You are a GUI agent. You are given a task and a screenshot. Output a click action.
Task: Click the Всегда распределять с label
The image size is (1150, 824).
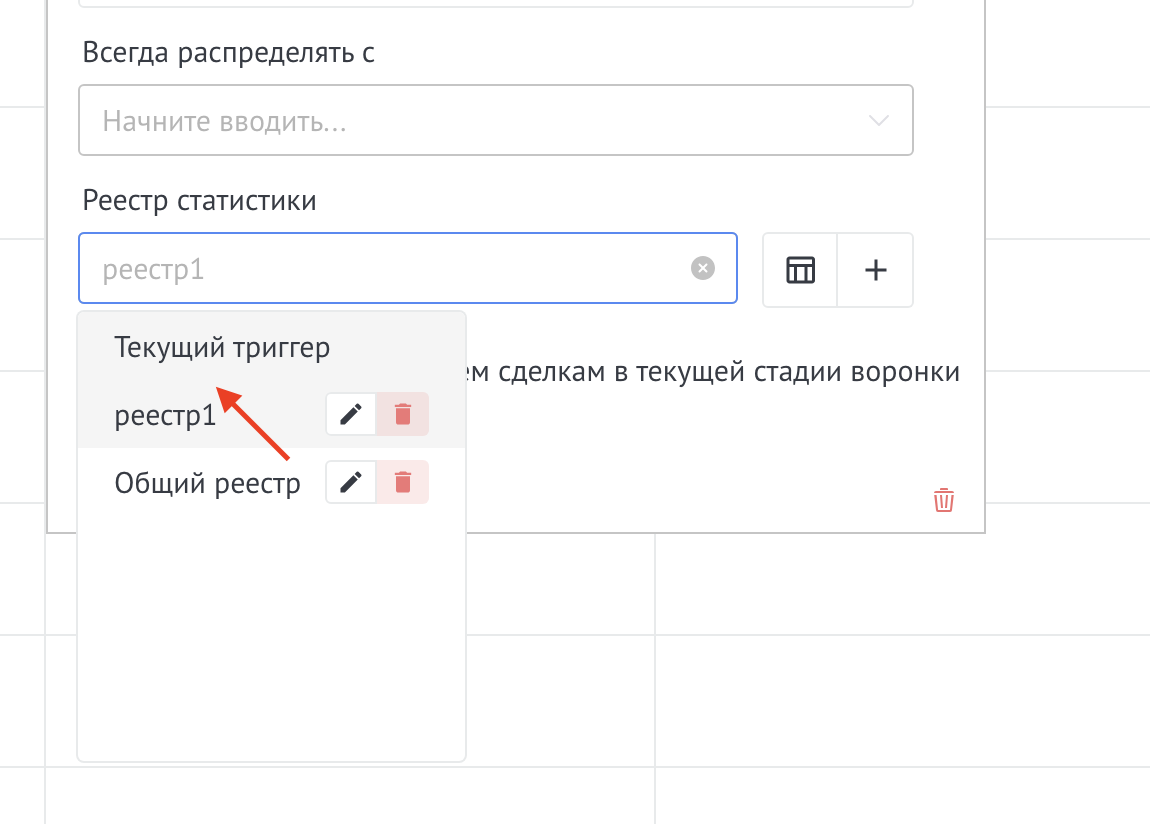pyautogui.click(x=228, y=53)
